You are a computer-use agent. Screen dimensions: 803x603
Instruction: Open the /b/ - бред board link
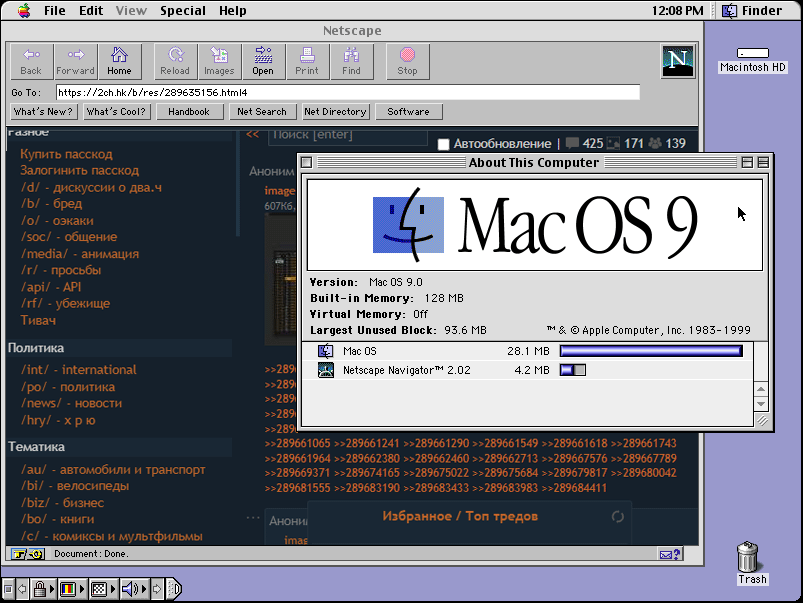click(x=51, y=204)
